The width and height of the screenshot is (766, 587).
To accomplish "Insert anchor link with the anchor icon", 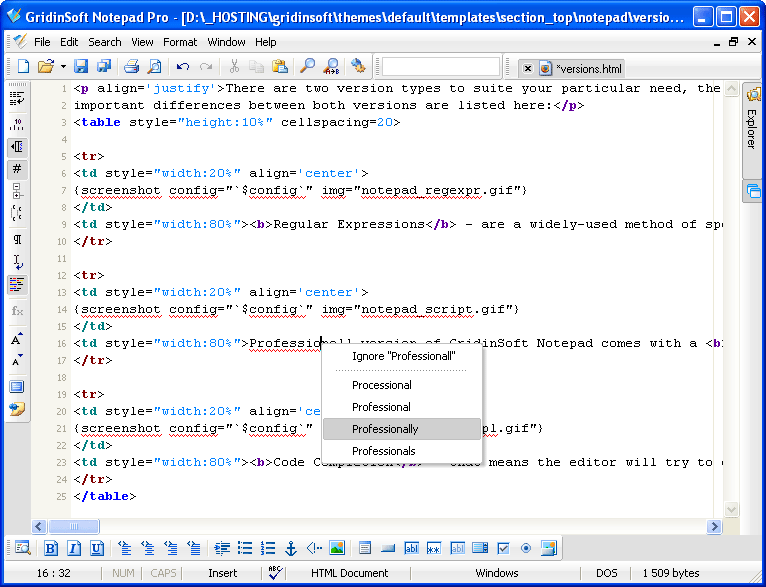I will tap(291, 548).
